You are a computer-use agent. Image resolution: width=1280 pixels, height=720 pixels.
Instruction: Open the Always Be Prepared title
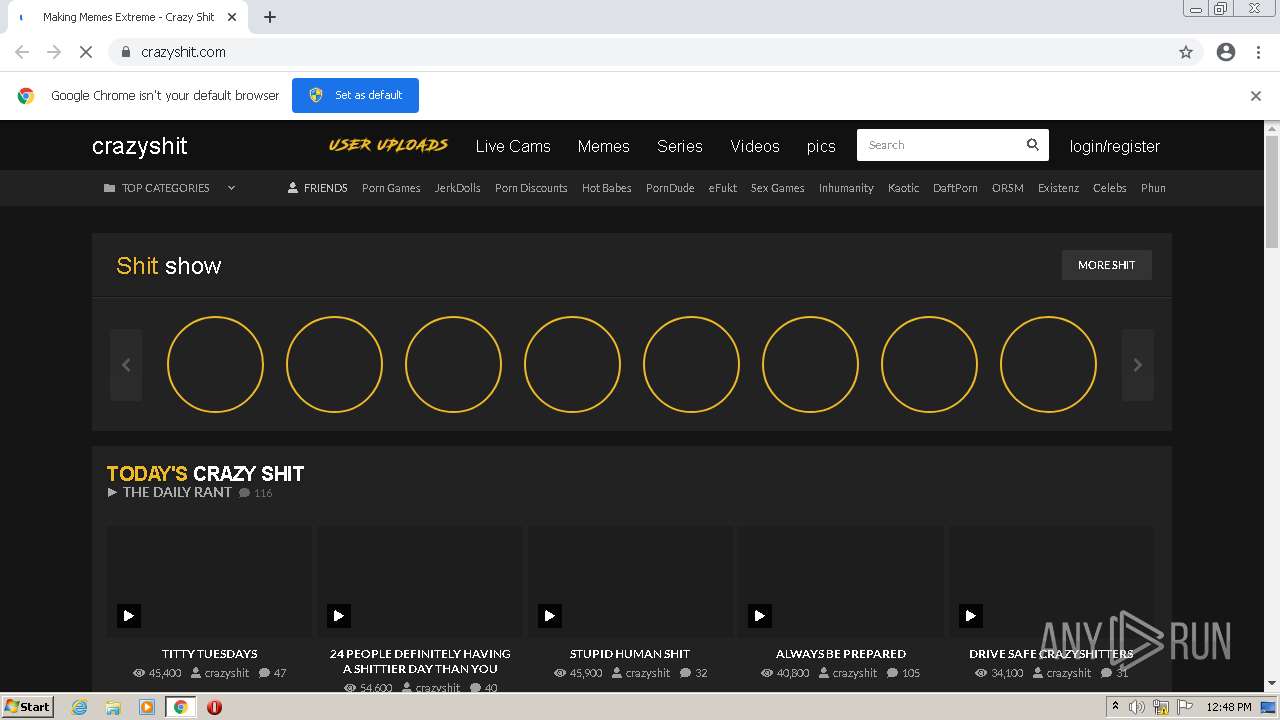click(841, 654)
